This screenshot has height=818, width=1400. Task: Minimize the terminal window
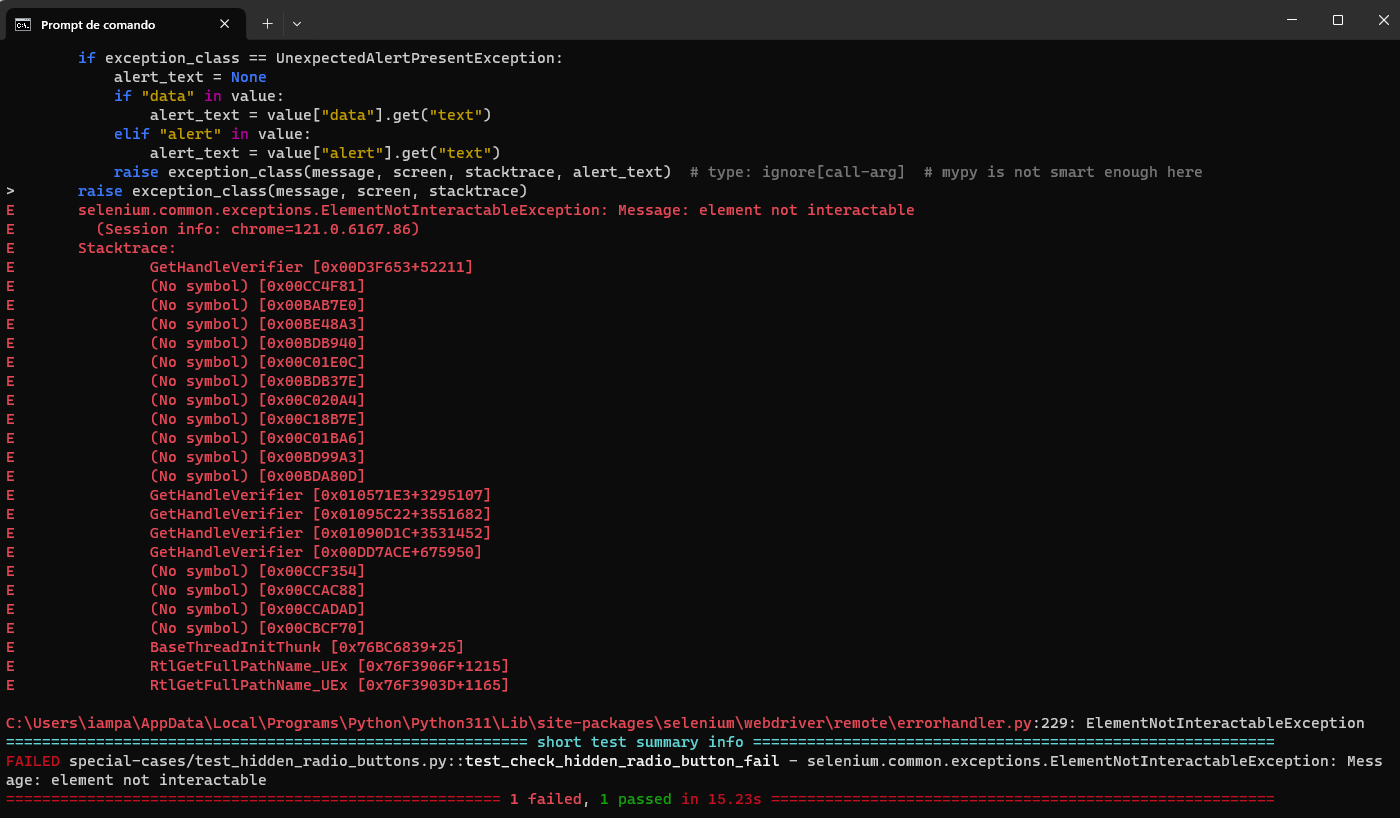click(x=1292, y=20)
